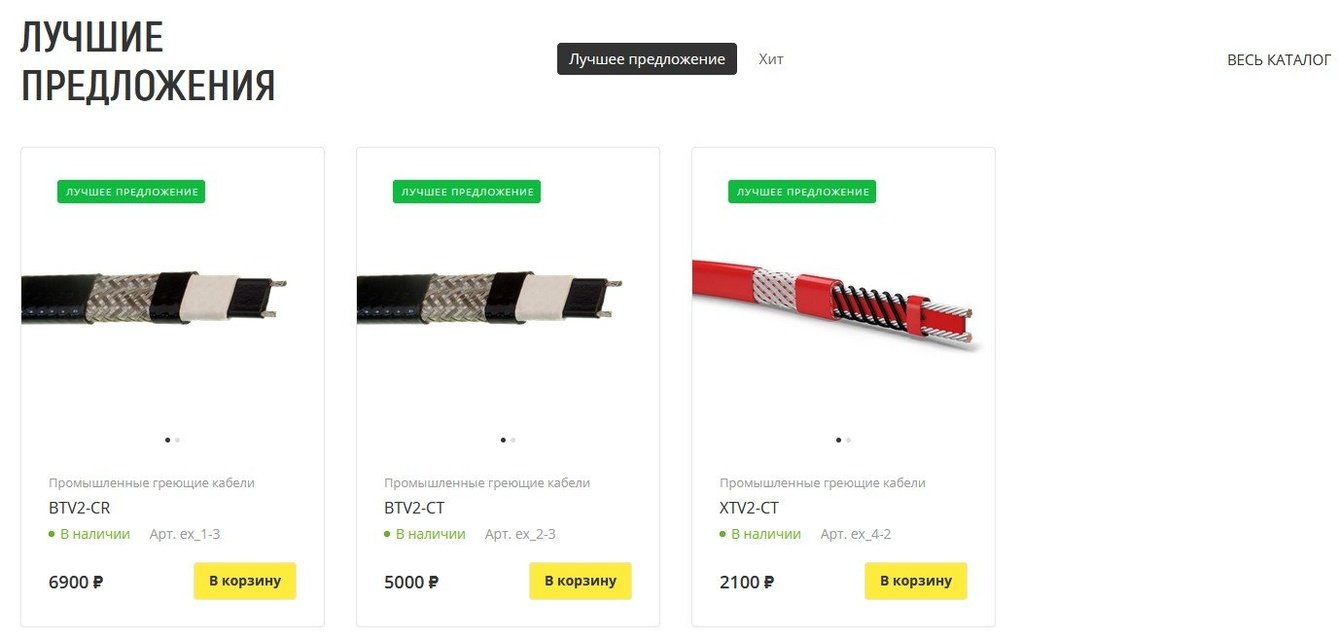
Task: Open category link above BTV2-CT
Action: [x=487, y=483]
